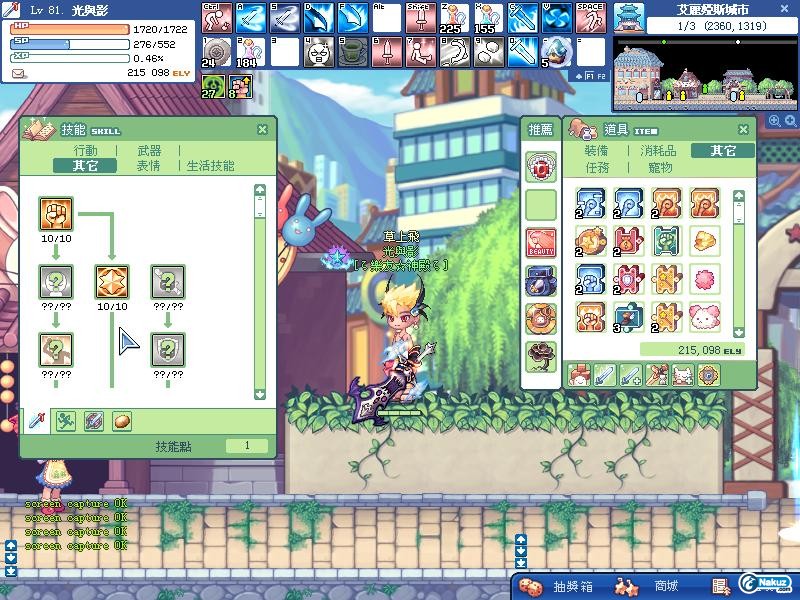Click the skill list scroll-down arrow
Image resolution: width=800 pixels, height=600 pixels.
pos(260,394)
